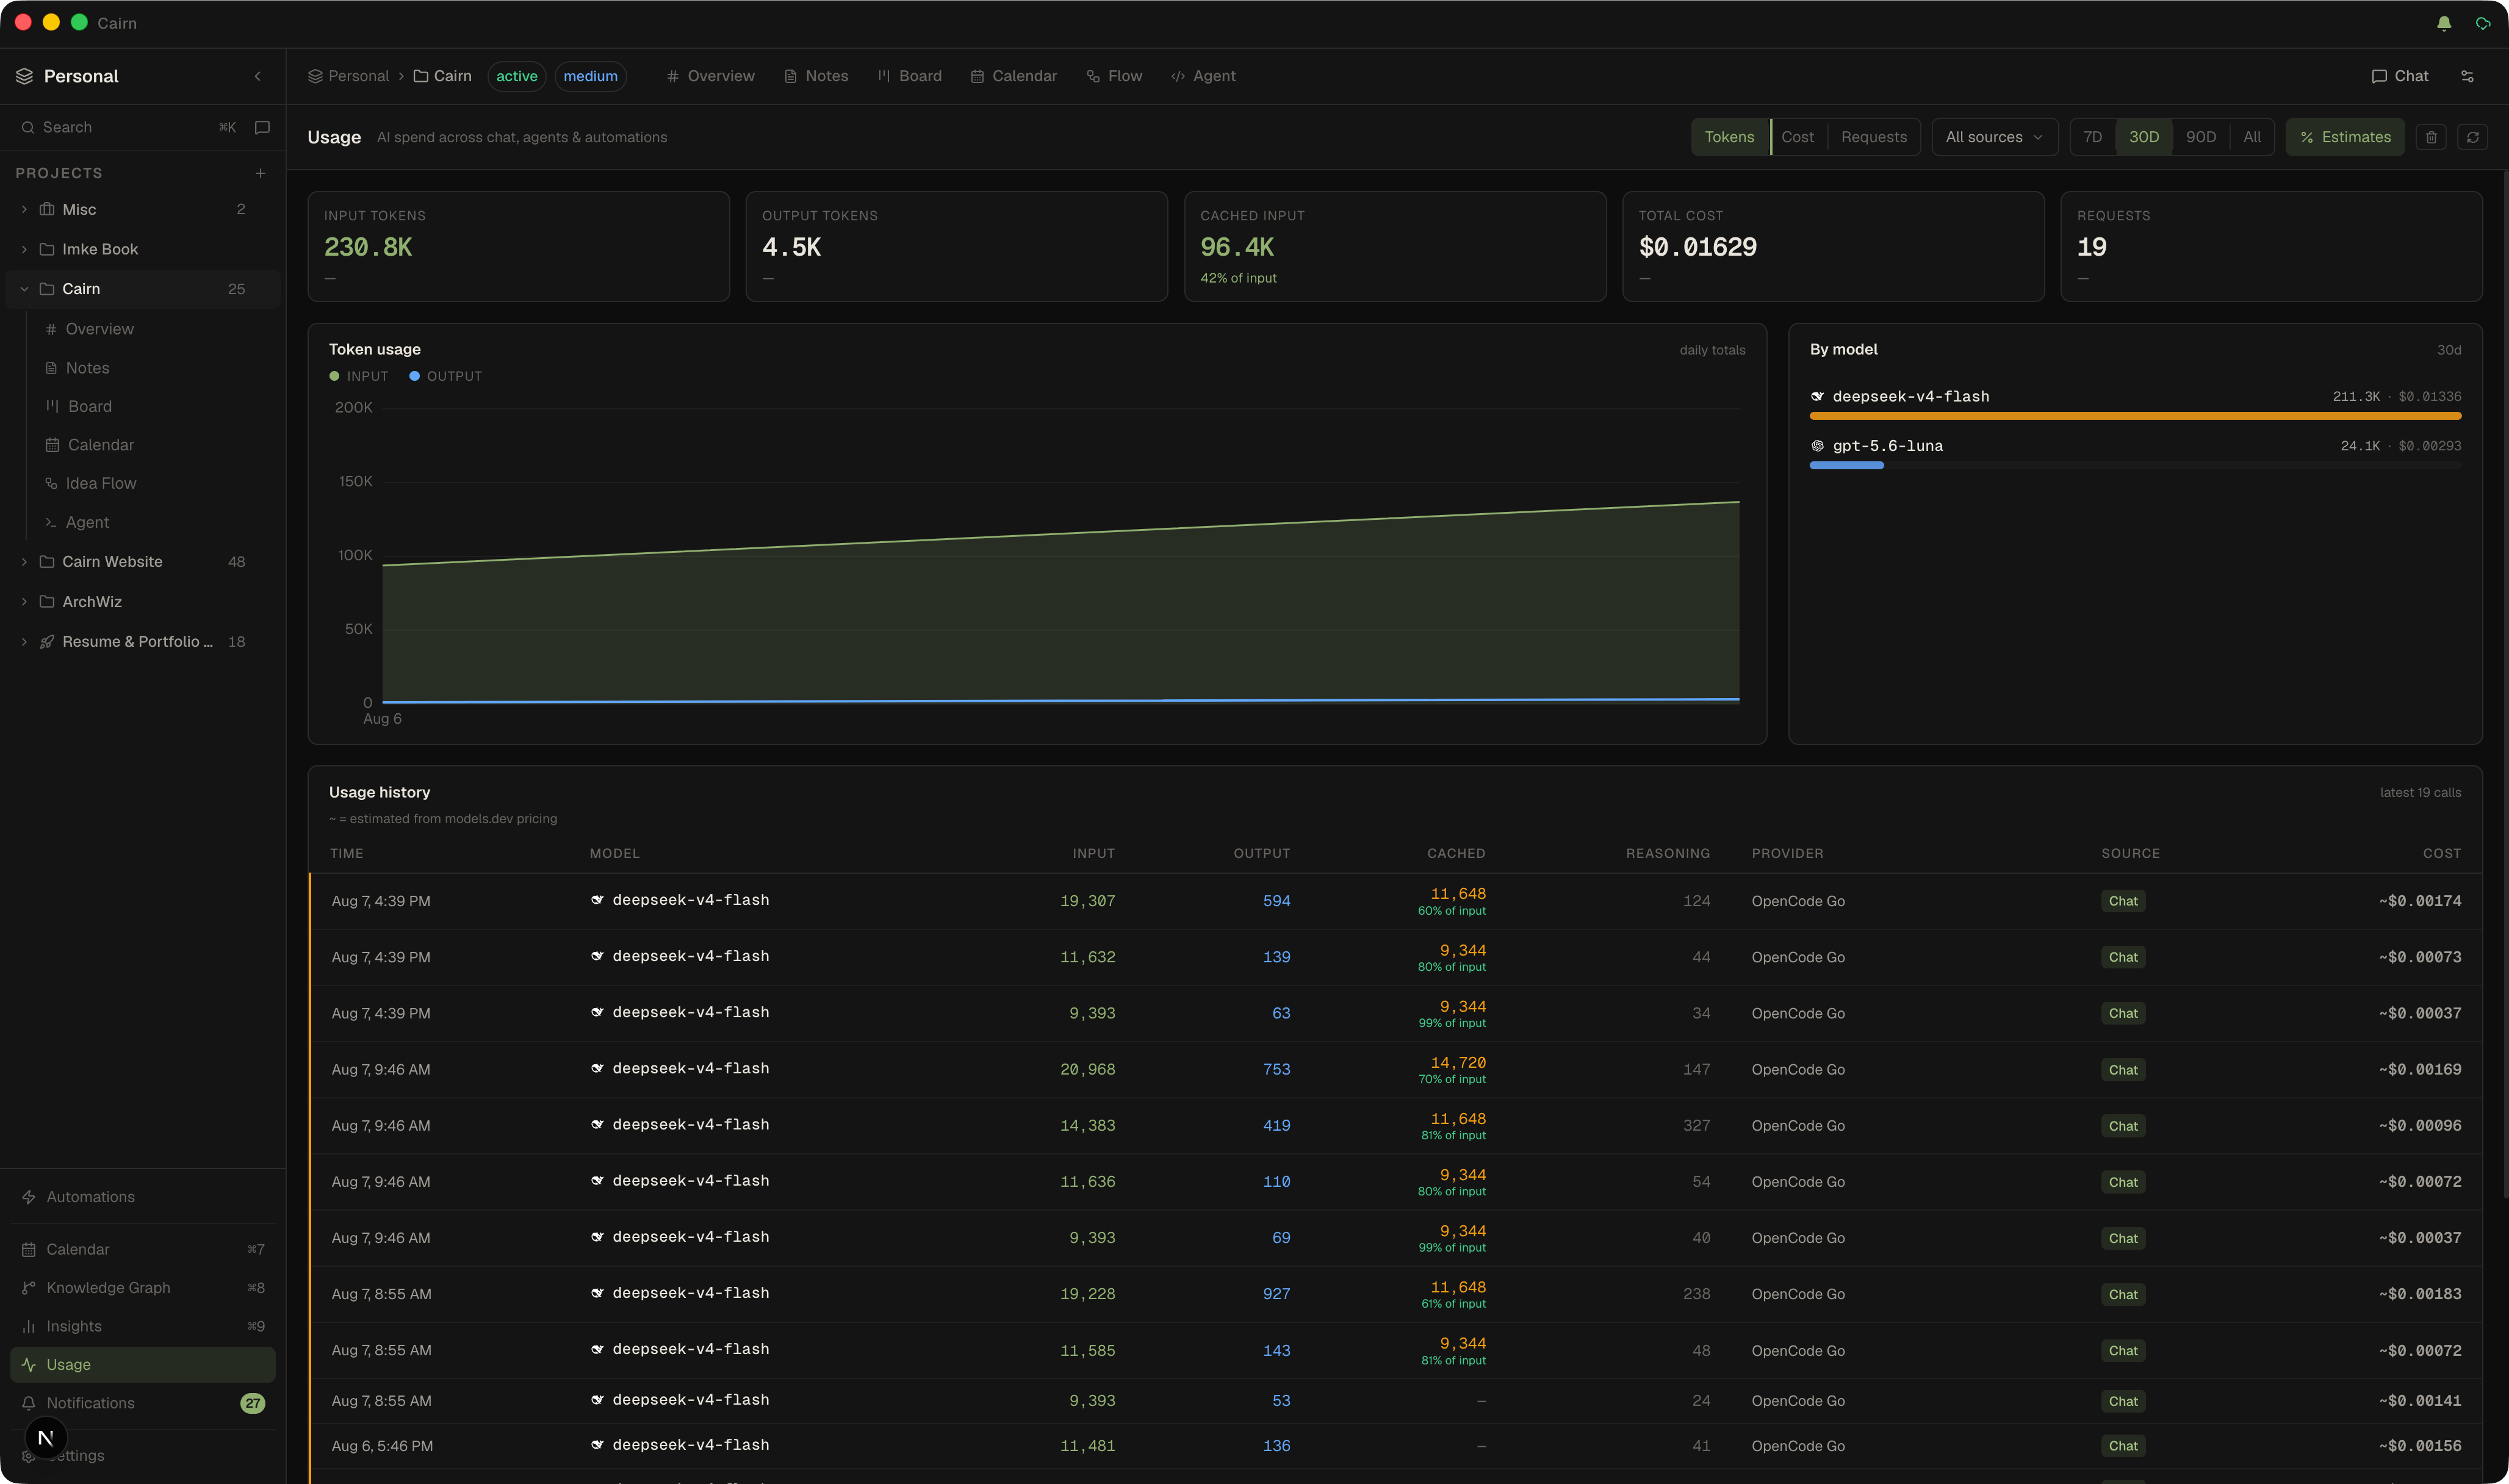Select the 90D time range
The image size is (2509, 1484).
[x=2200, y=137]
